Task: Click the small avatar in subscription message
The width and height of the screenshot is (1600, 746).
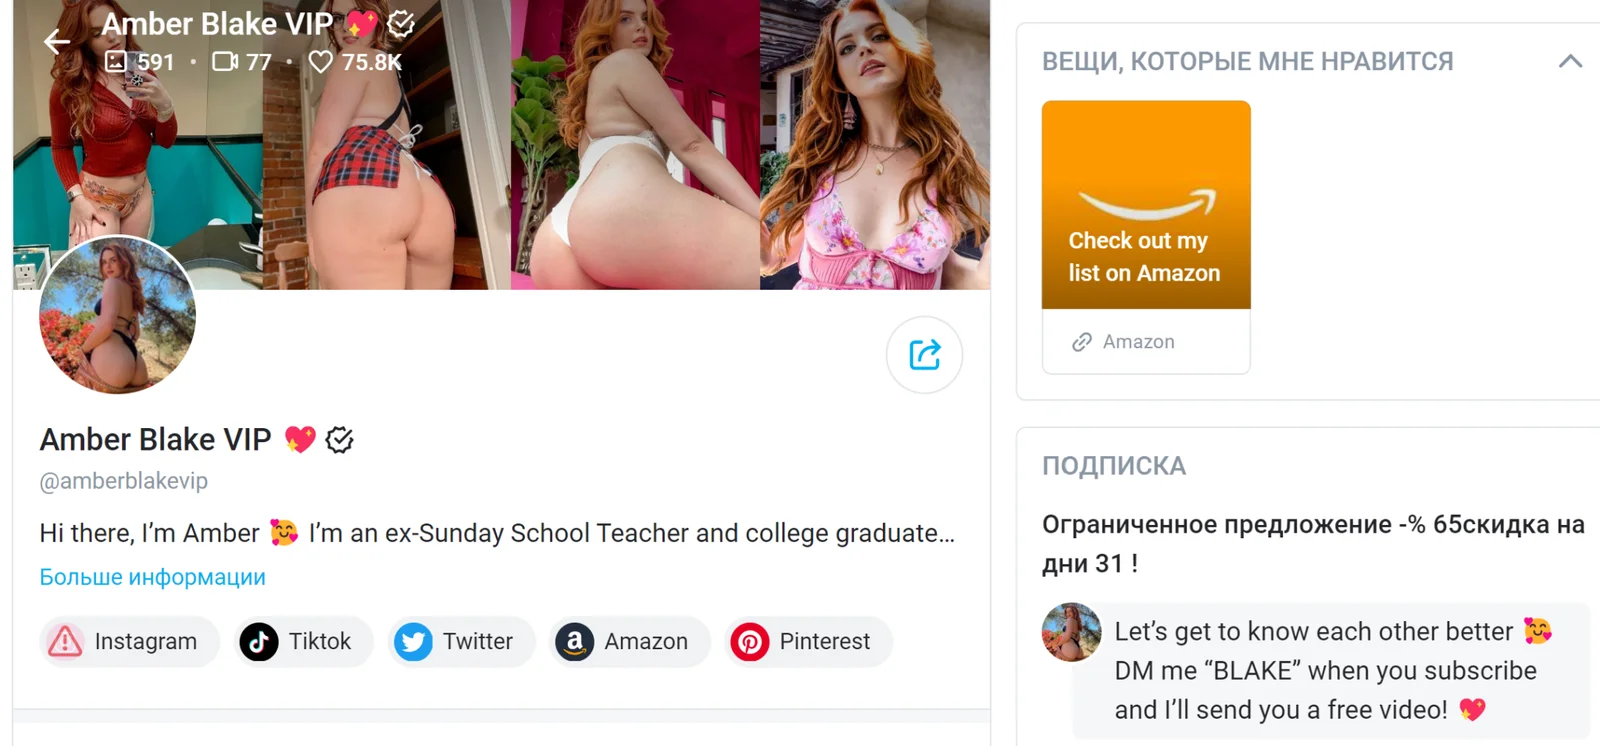Action: coord(1071,632)
